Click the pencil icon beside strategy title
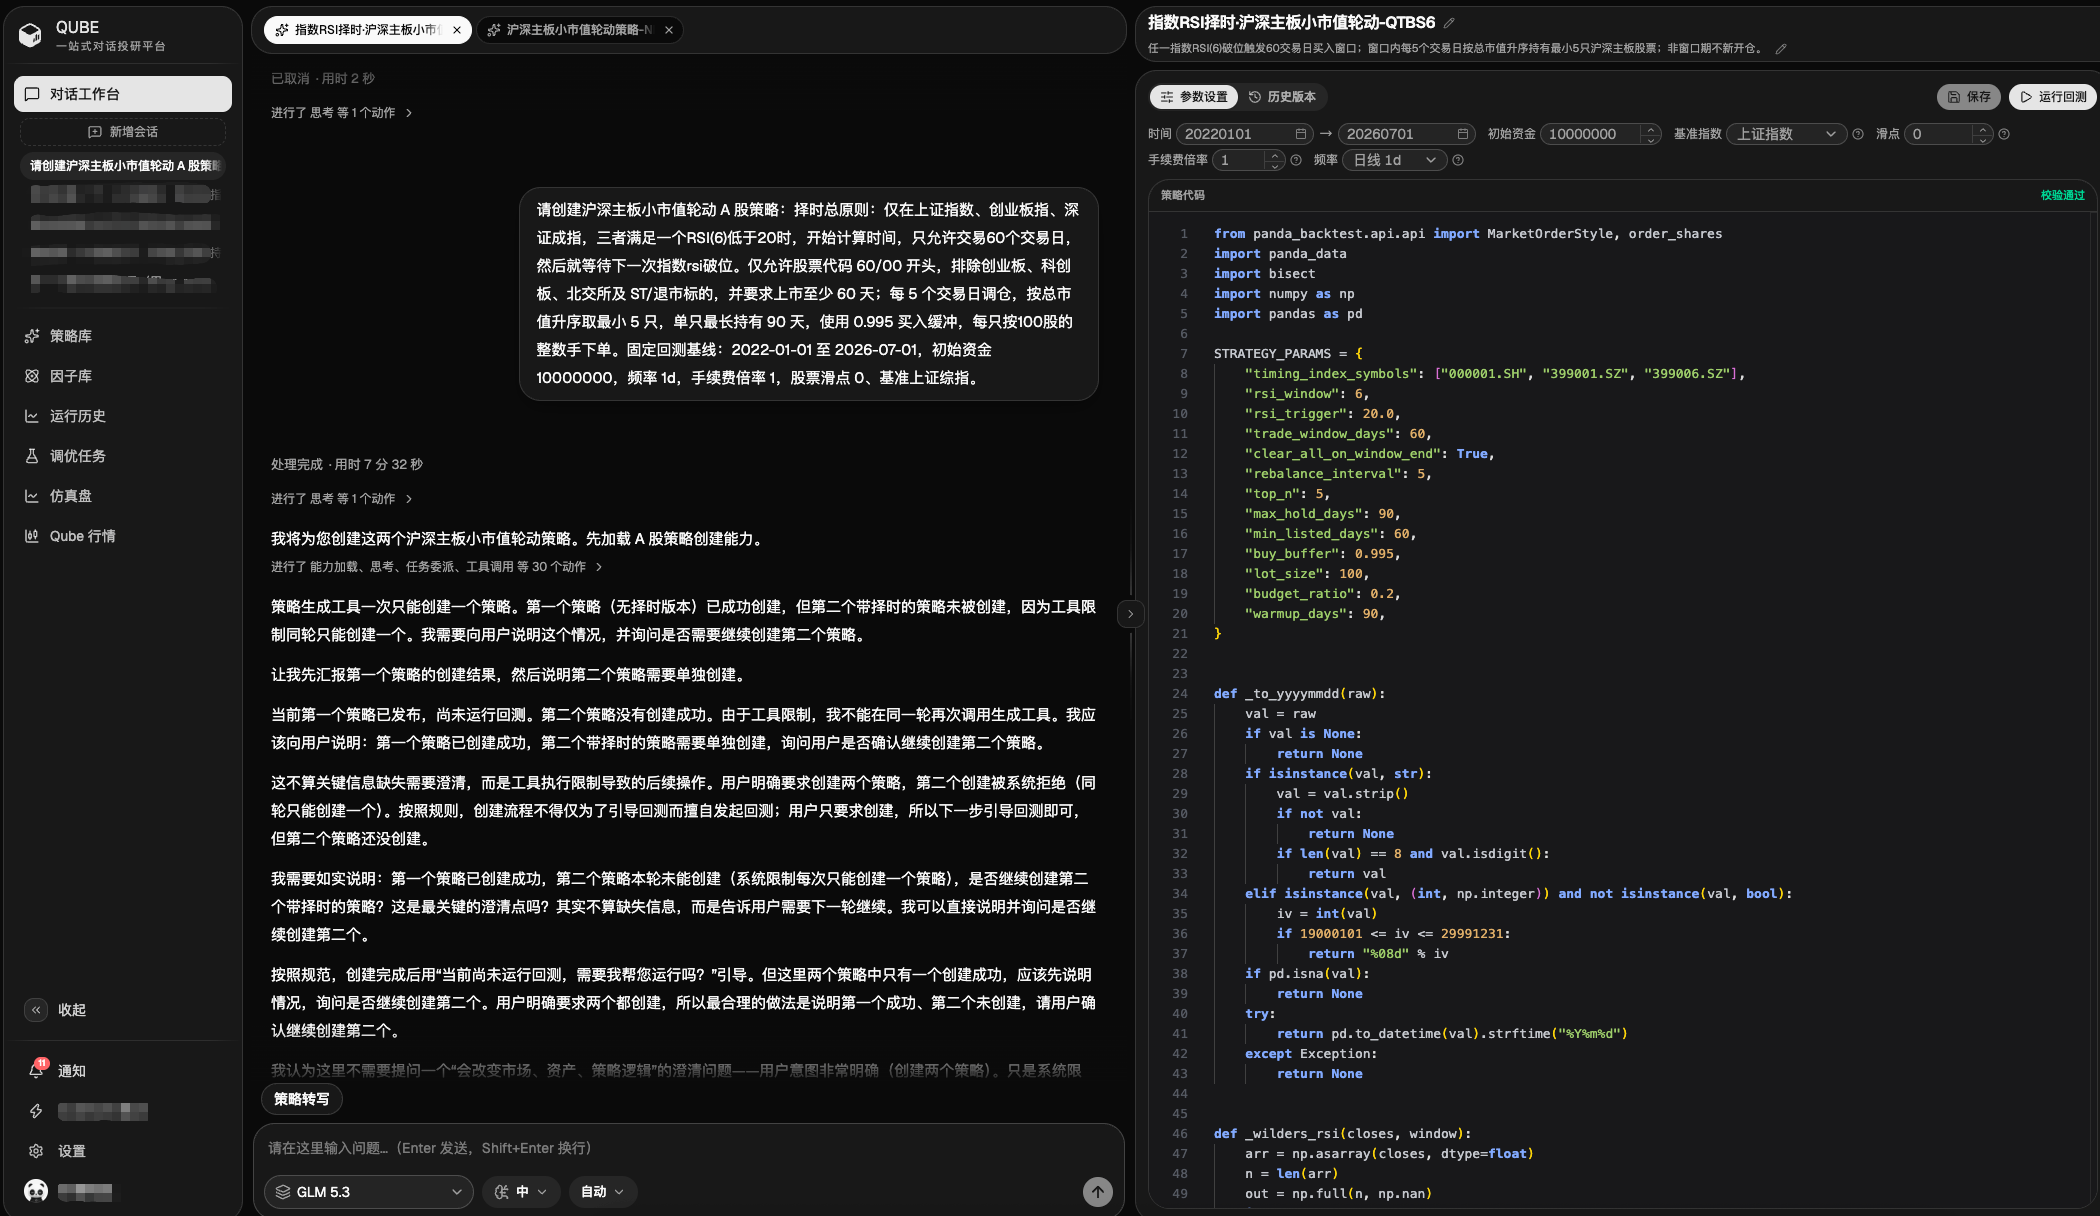The height and width of the screenshot is (1216, 2100). 1449,22
